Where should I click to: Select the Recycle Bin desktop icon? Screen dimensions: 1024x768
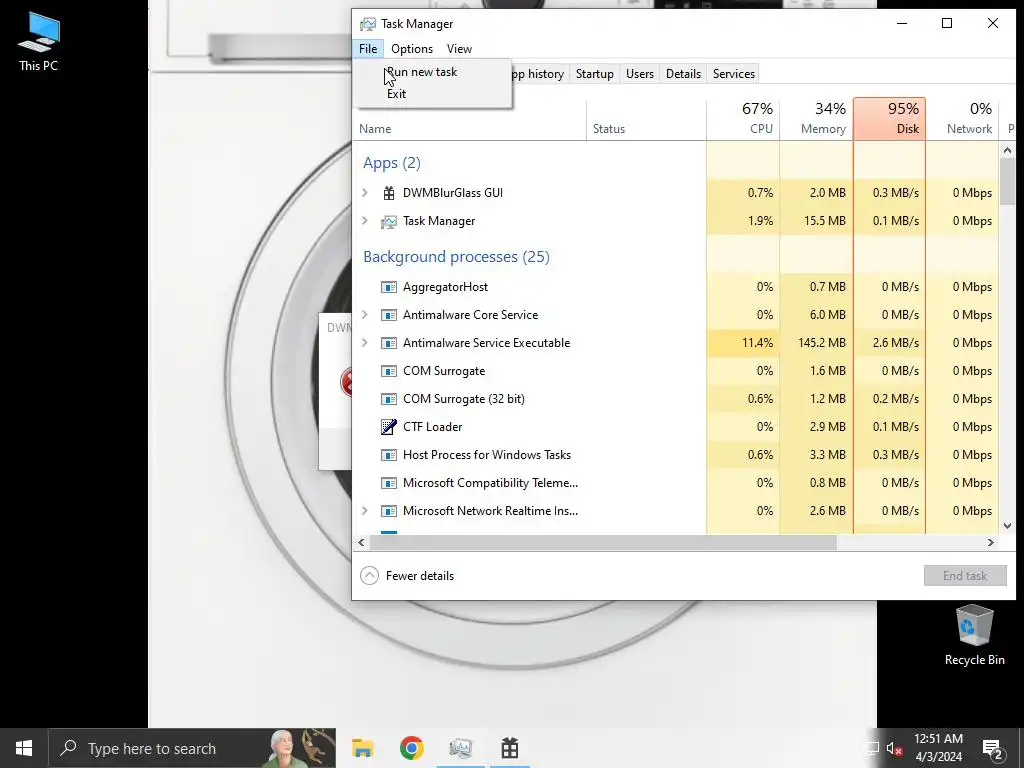974,635
